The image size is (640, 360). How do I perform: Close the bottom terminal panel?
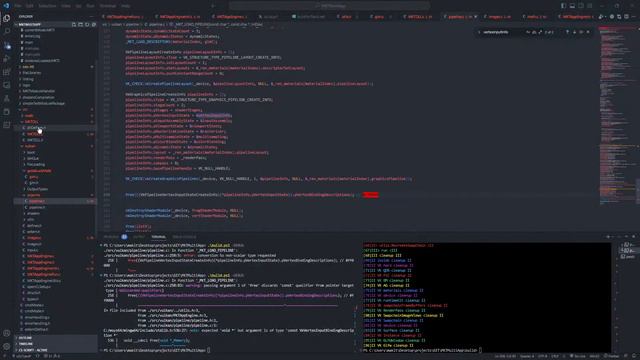(x=633, y=237)
